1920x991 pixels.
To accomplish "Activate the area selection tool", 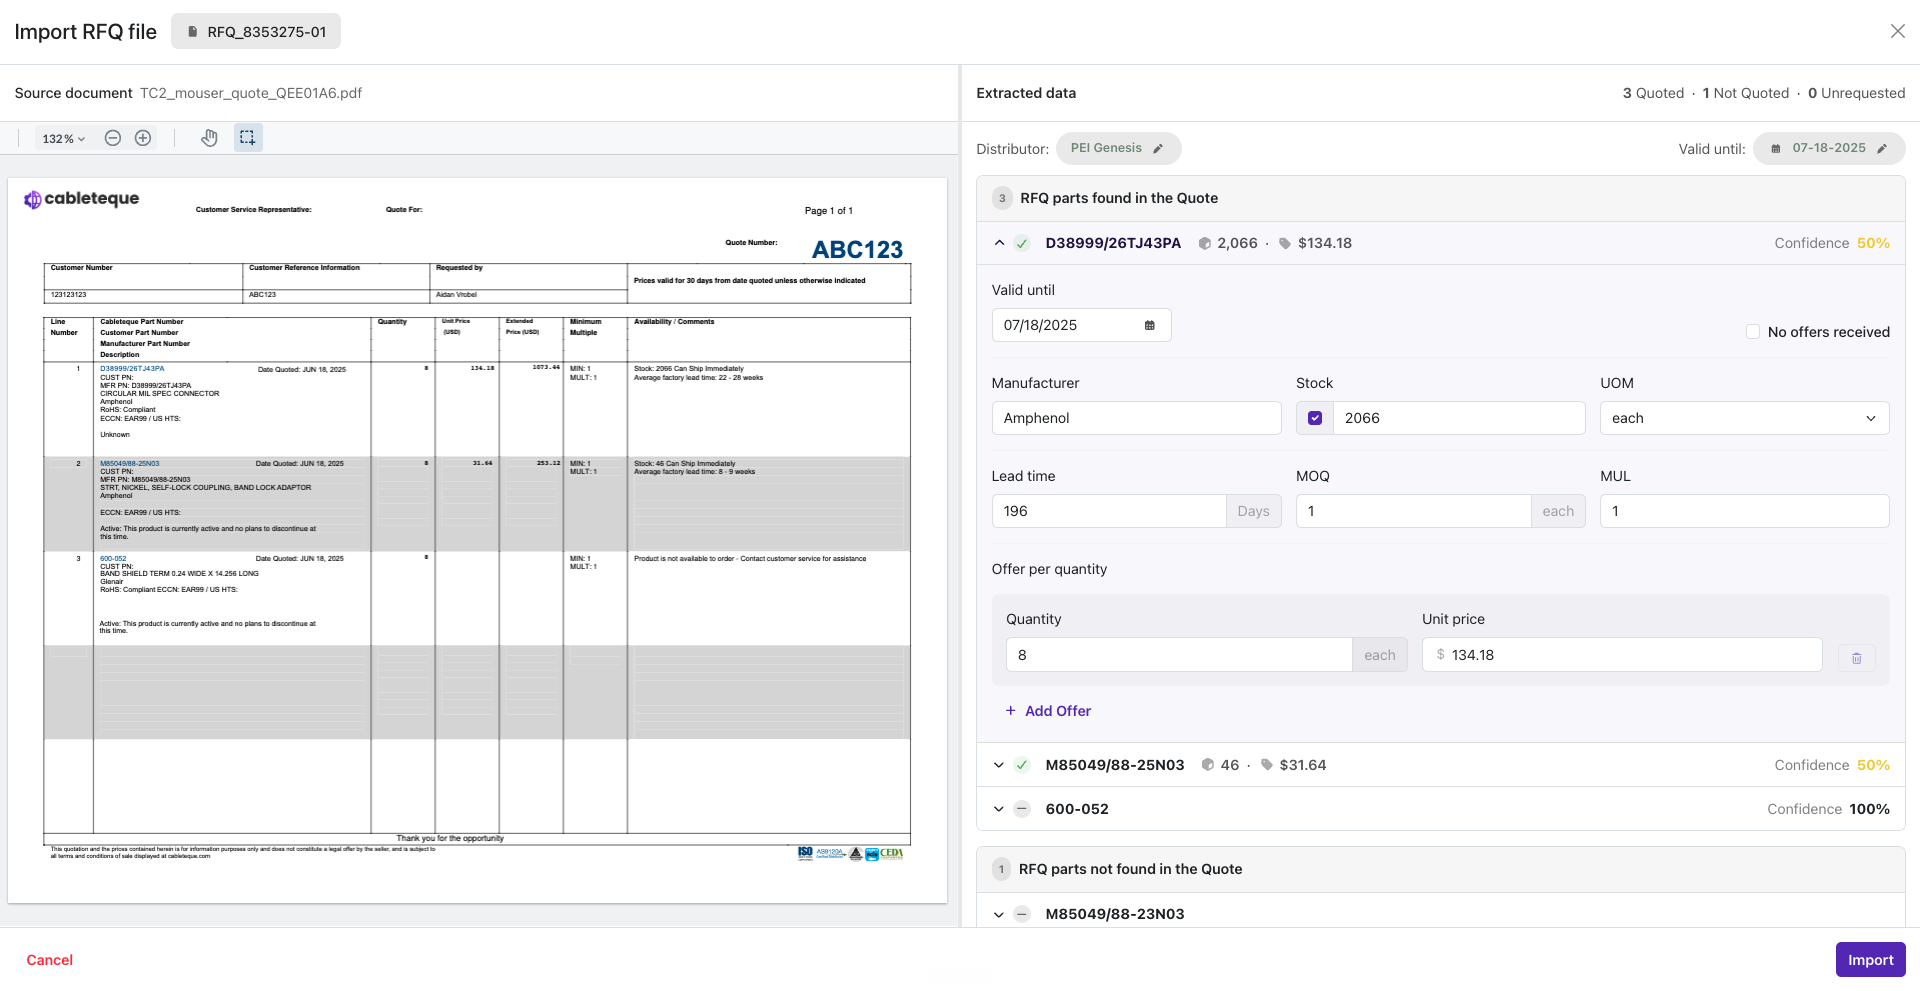I will point(248,138).
